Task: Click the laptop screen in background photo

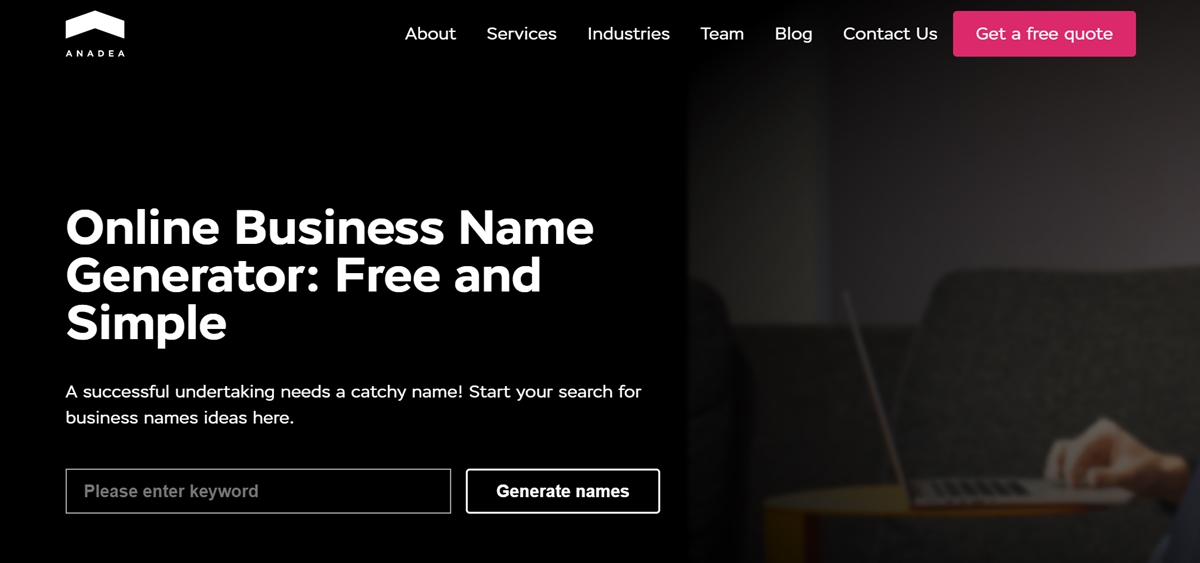Action: click(877, 400)
